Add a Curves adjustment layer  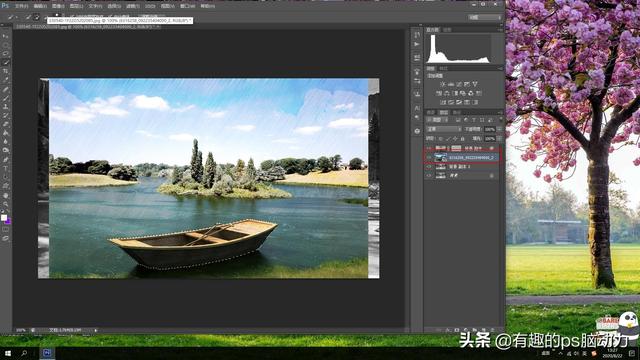tap(459, 84)
